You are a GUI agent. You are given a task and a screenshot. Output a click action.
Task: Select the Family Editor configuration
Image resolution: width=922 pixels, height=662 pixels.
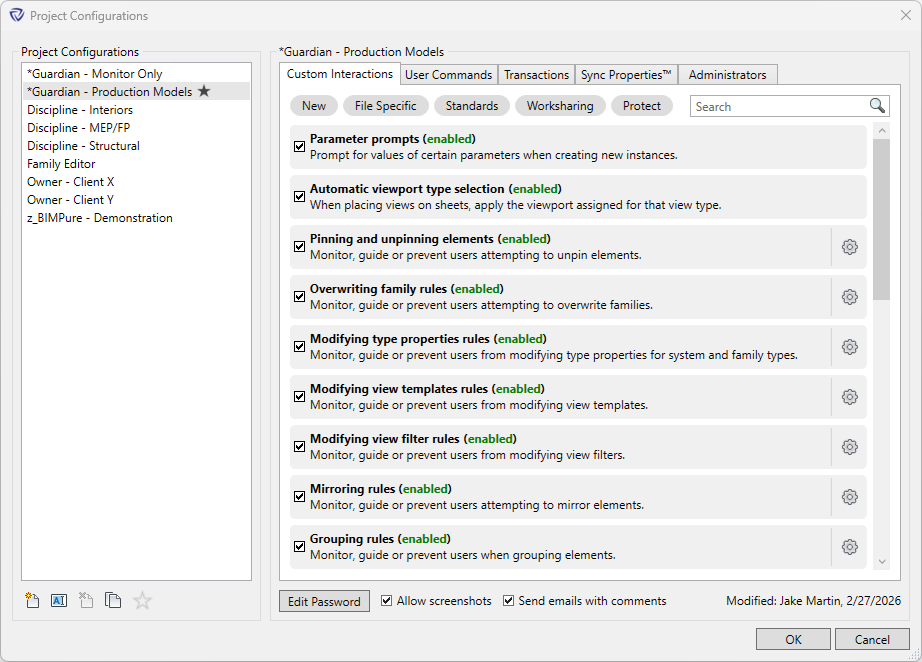[x=61, y=163]
